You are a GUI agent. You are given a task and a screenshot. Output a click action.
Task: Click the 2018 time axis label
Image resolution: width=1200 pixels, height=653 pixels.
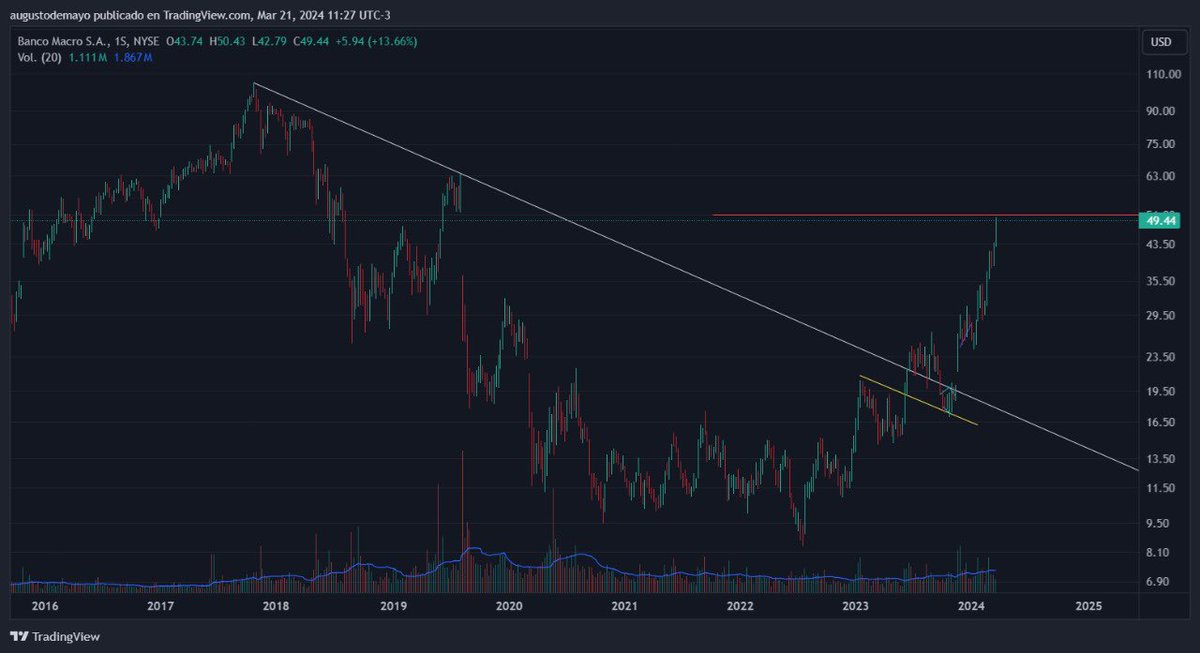coord(277,606)
